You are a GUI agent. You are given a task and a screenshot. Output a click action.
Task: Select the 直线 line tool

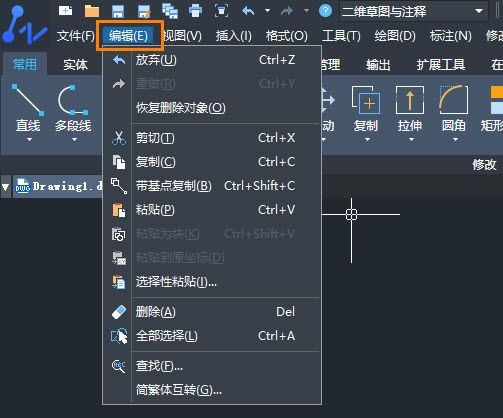[x=28, y=108]
